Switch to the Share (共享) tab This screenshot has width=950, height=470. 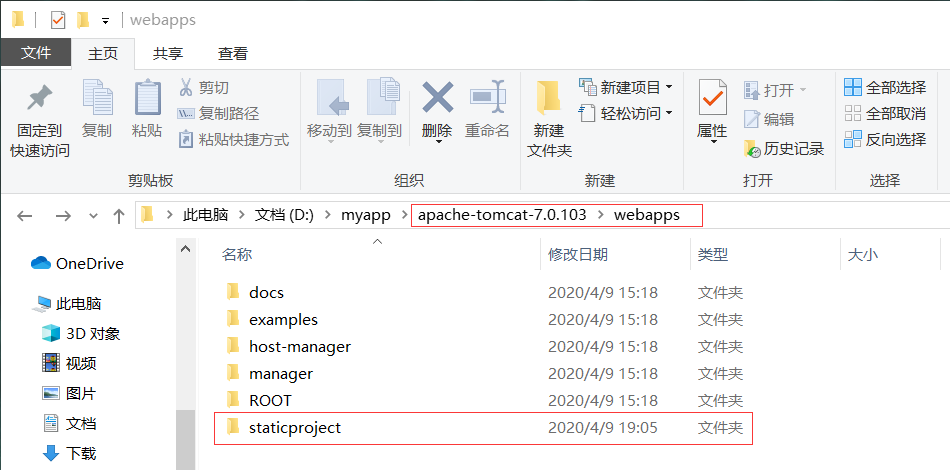click(x=168, y=54)
